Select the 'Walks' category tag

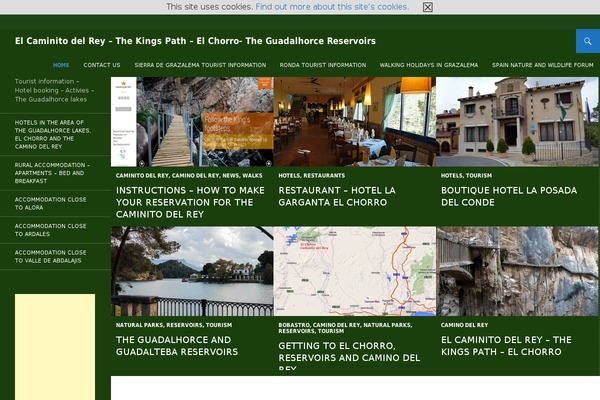(x=252, y=176)
